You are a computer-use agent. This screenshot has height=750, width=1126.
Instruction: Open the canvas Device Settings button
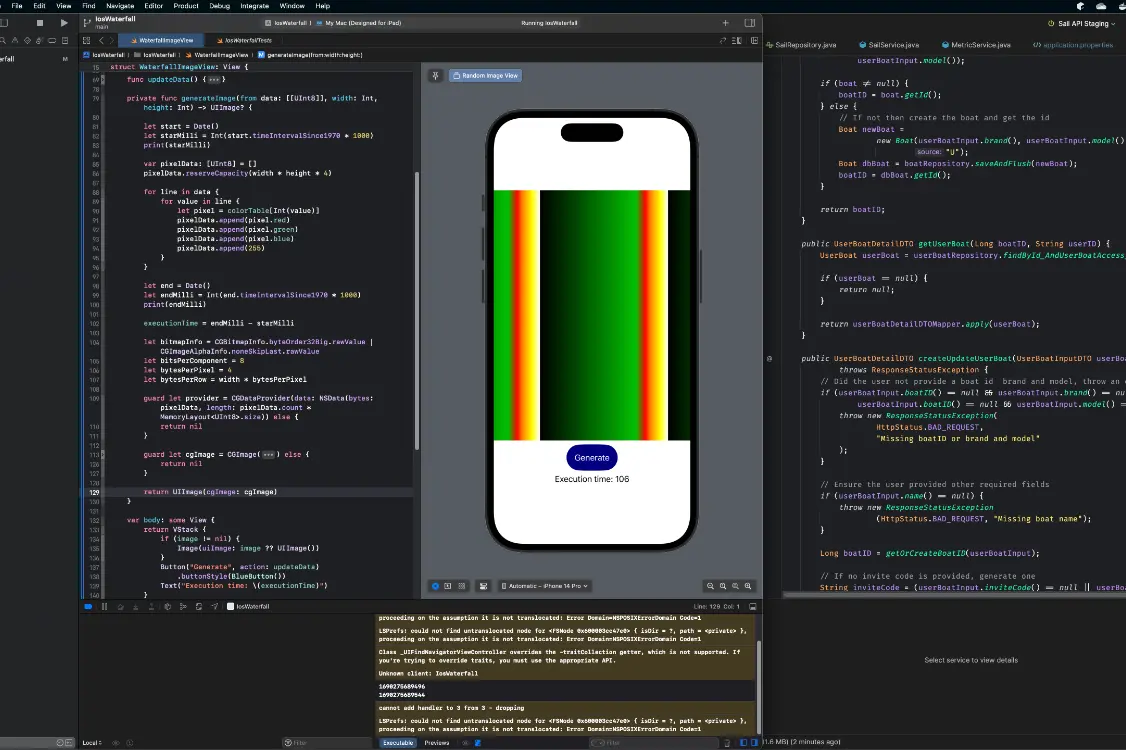coord(483,586)
